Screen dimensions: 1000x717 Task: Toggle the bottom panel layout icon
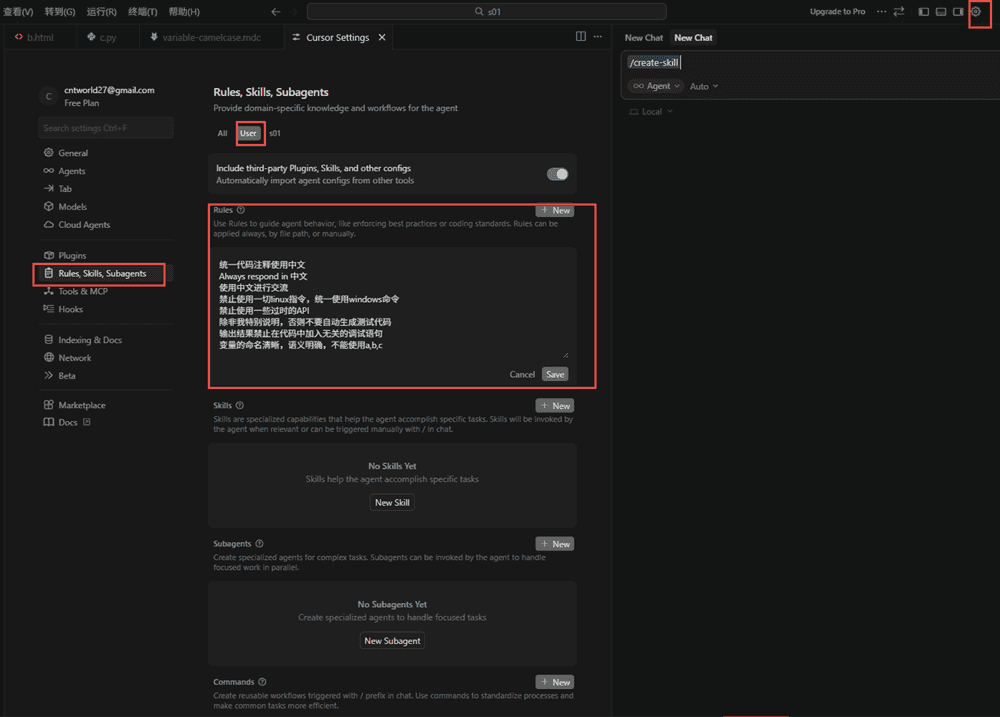[941, 12]
